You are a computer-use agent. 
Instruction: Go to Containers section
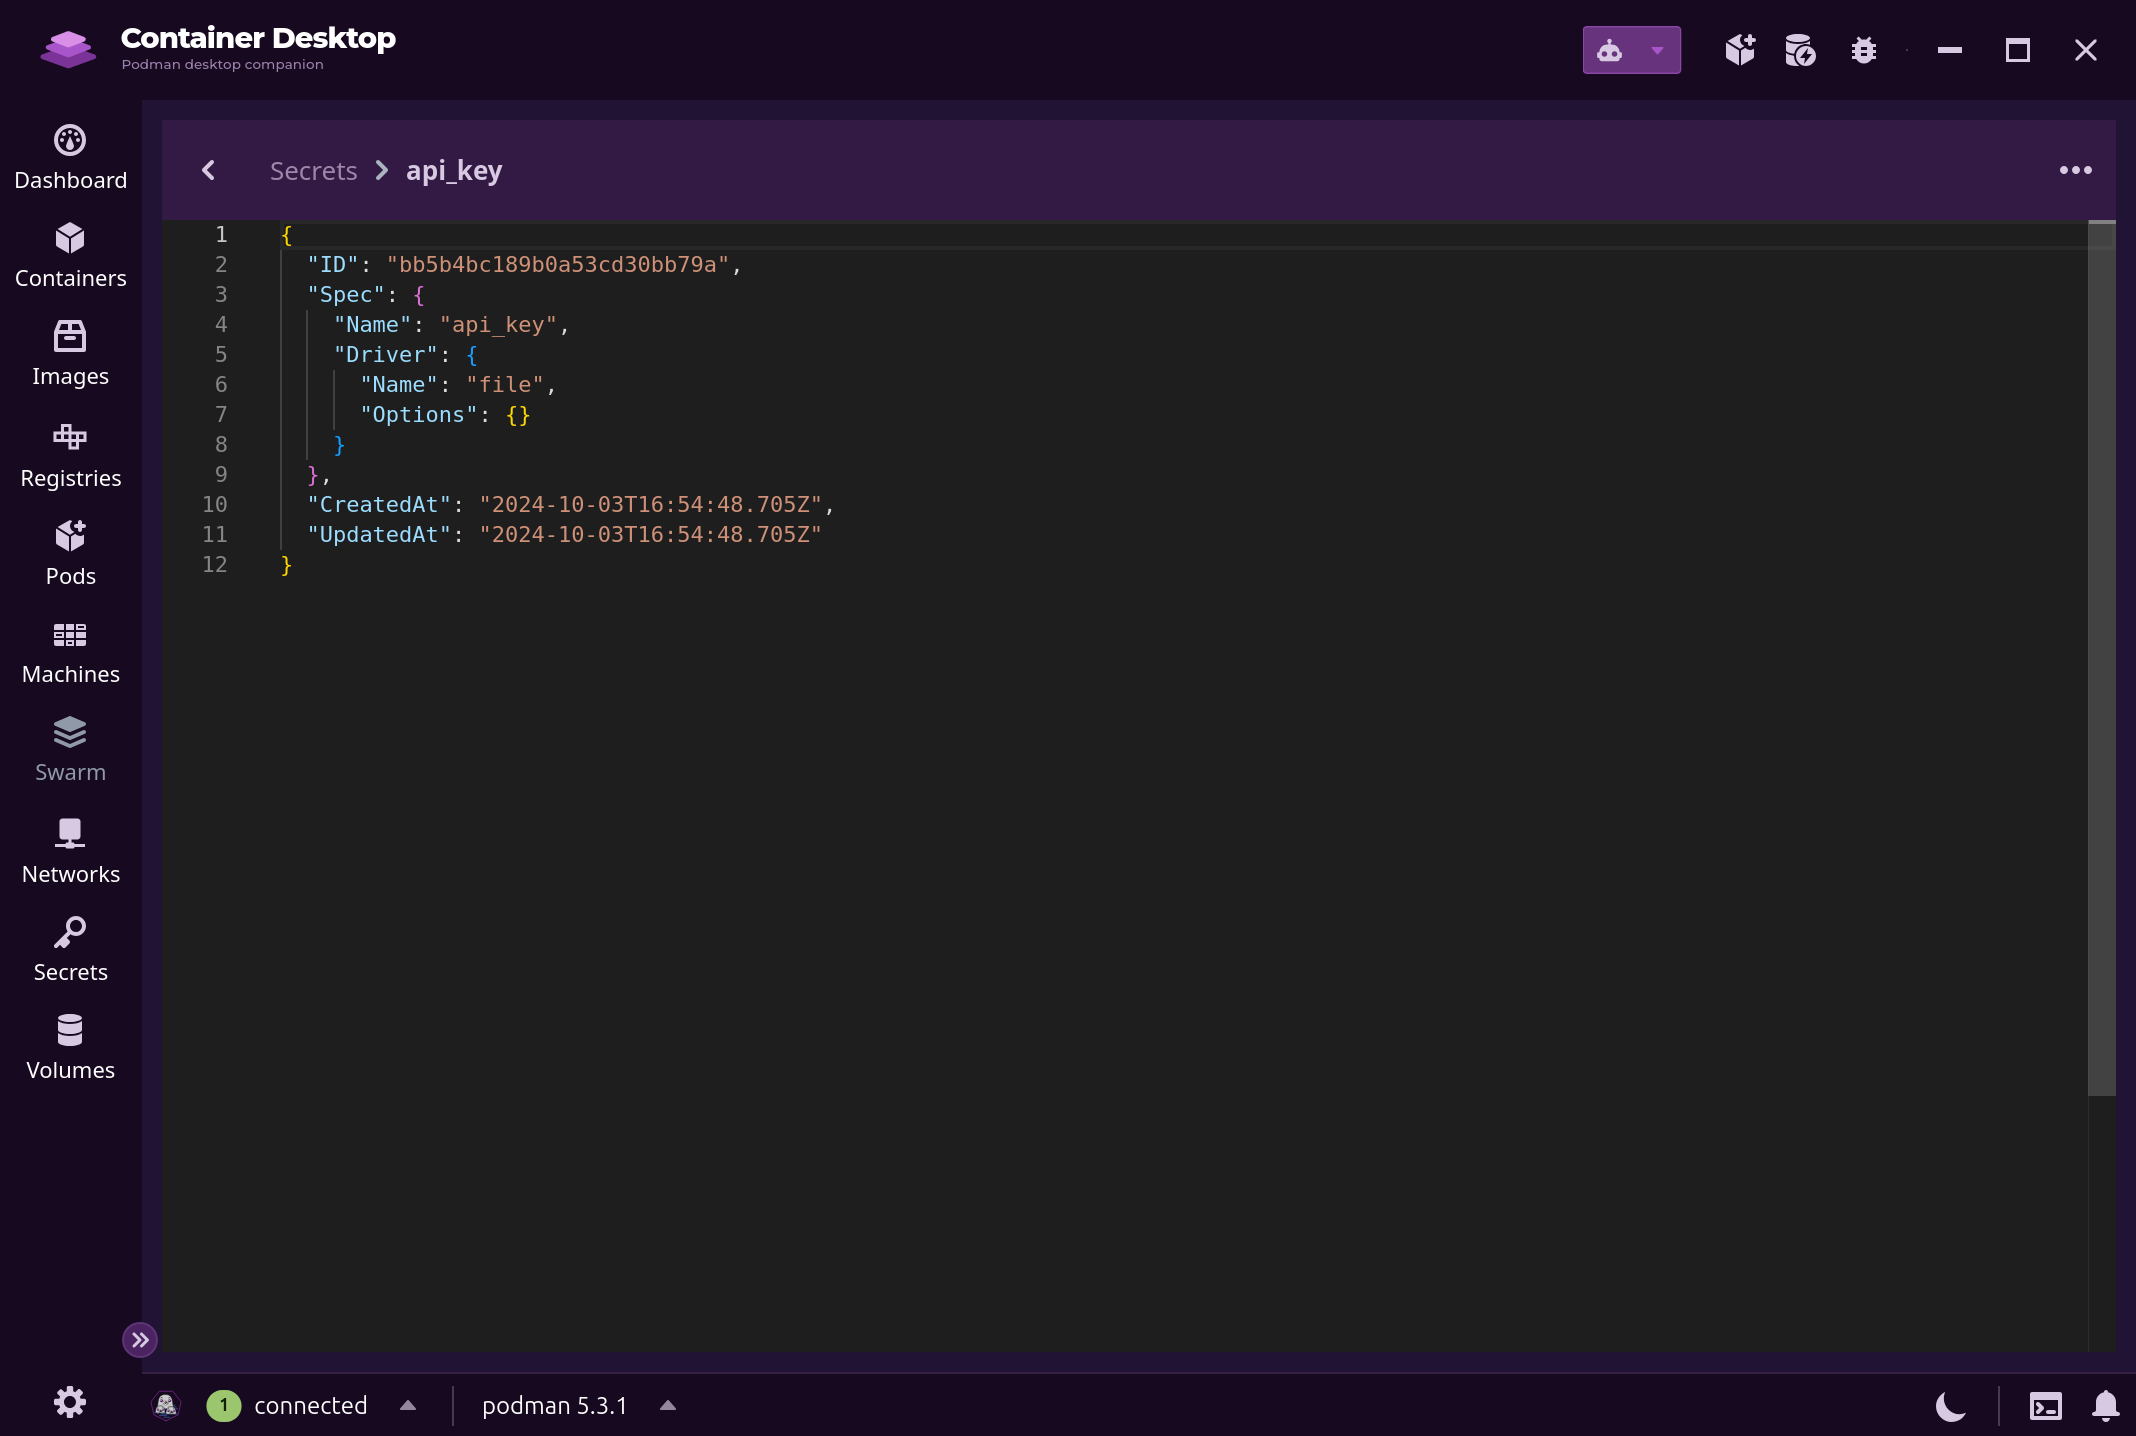[70, 256]
